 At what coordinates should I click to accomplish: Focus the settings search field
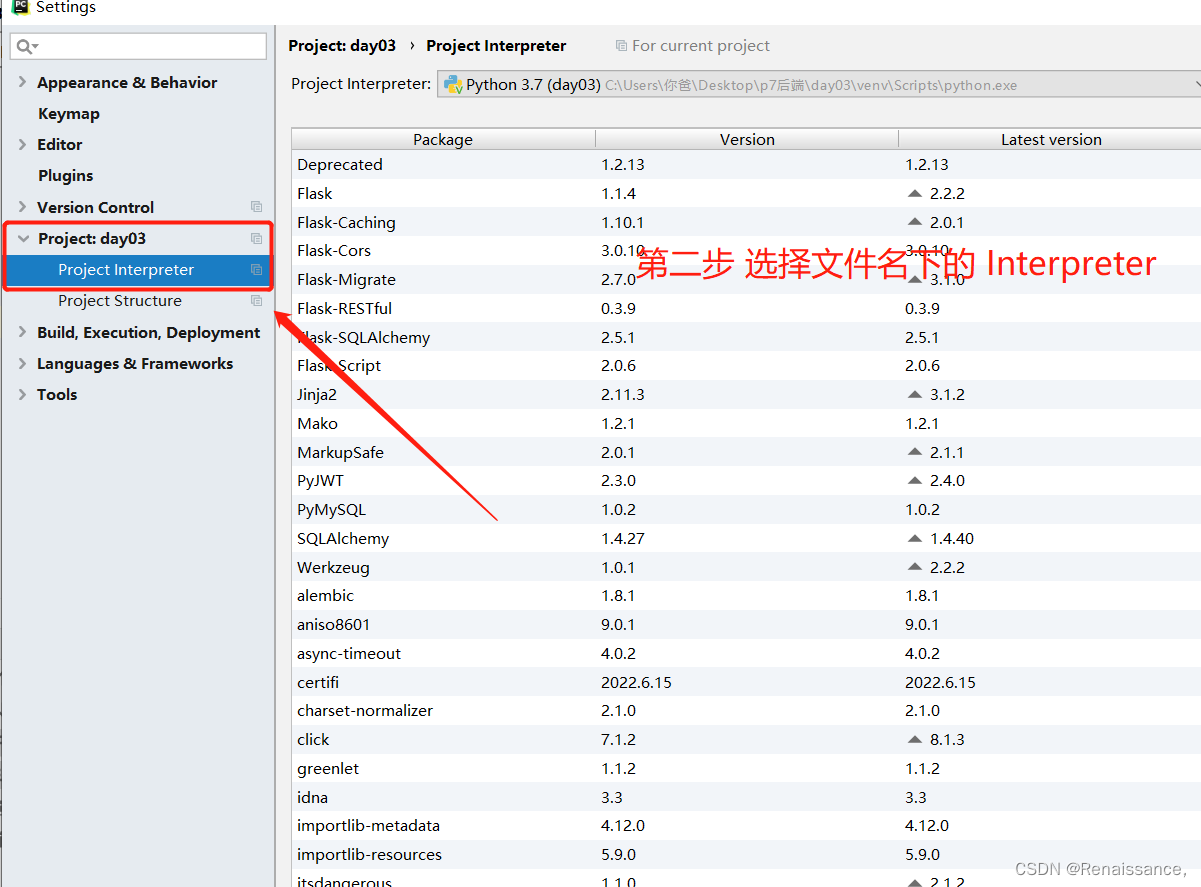click(138, 46)
